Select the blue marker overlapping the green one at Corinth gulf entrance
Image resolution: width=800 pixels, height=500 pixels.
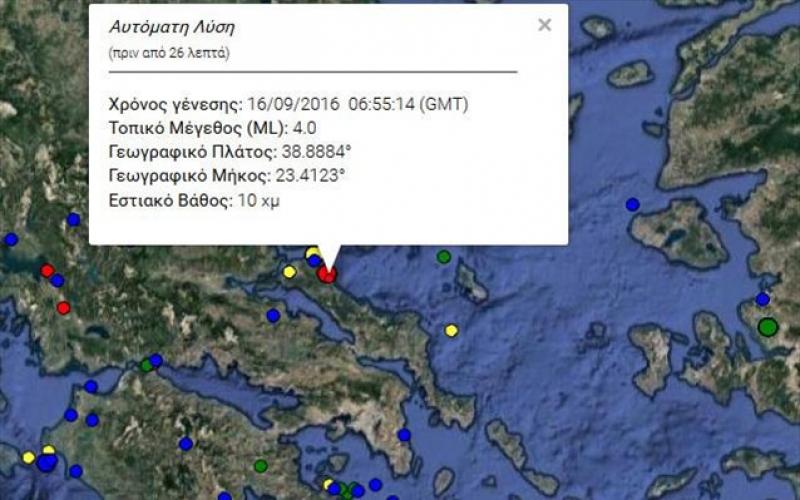pyautogui.click(x=156, y=361)
